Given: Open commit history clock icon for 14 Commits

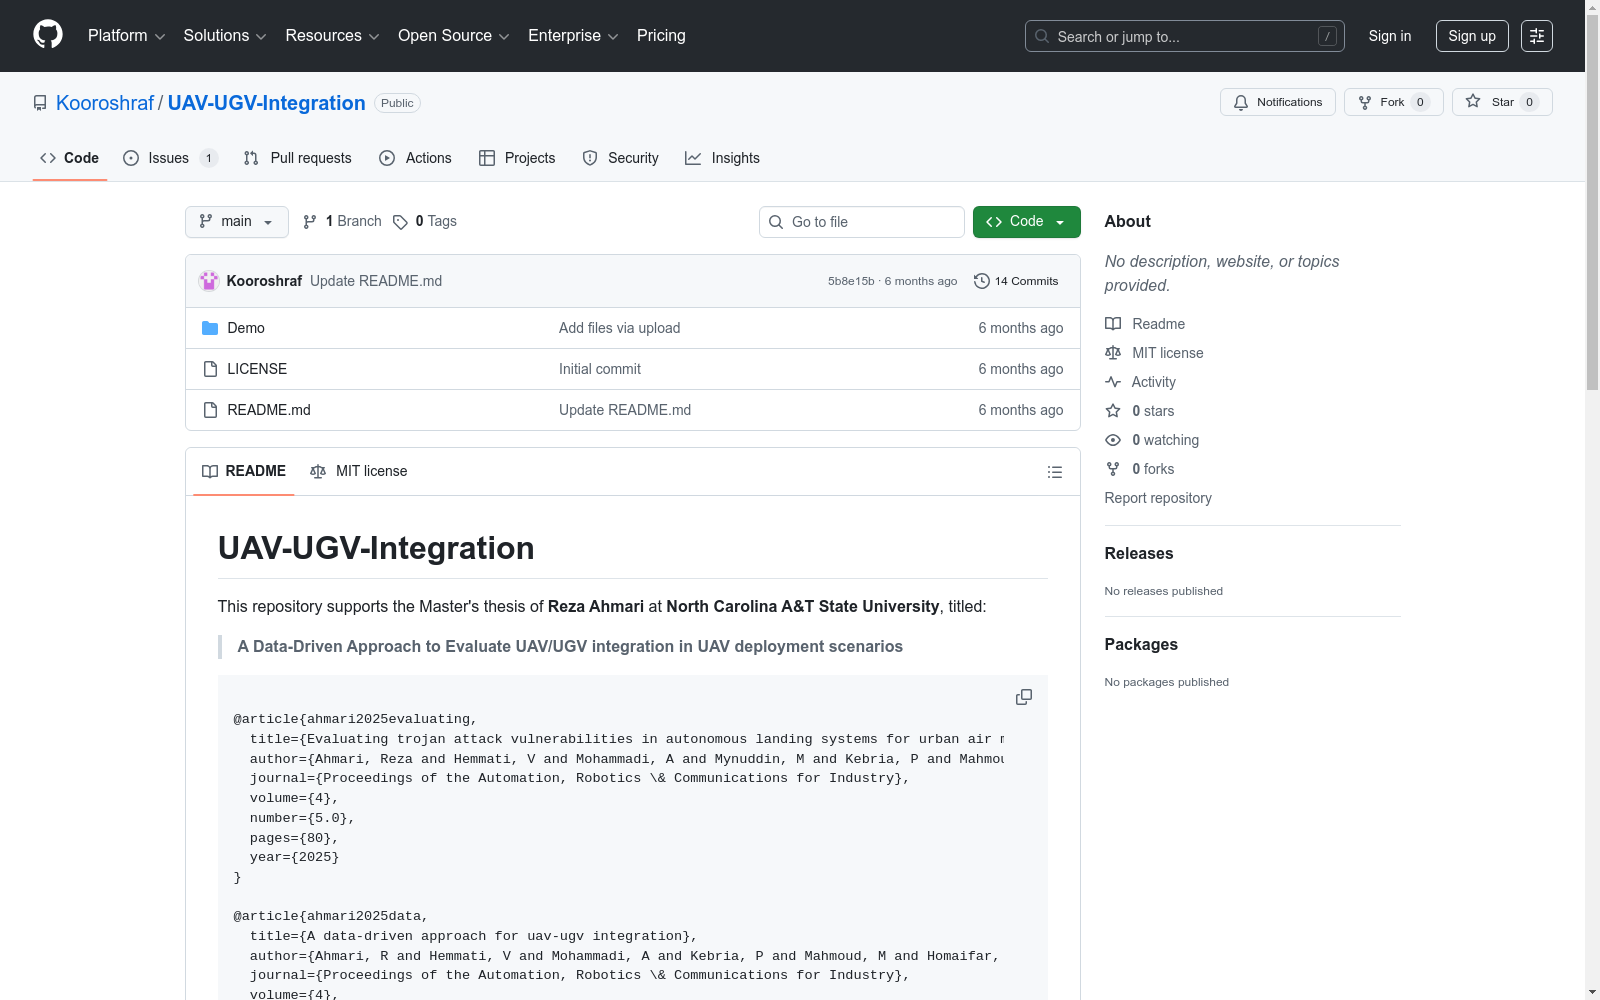Looking at the screenshot, I should (982, 281).
